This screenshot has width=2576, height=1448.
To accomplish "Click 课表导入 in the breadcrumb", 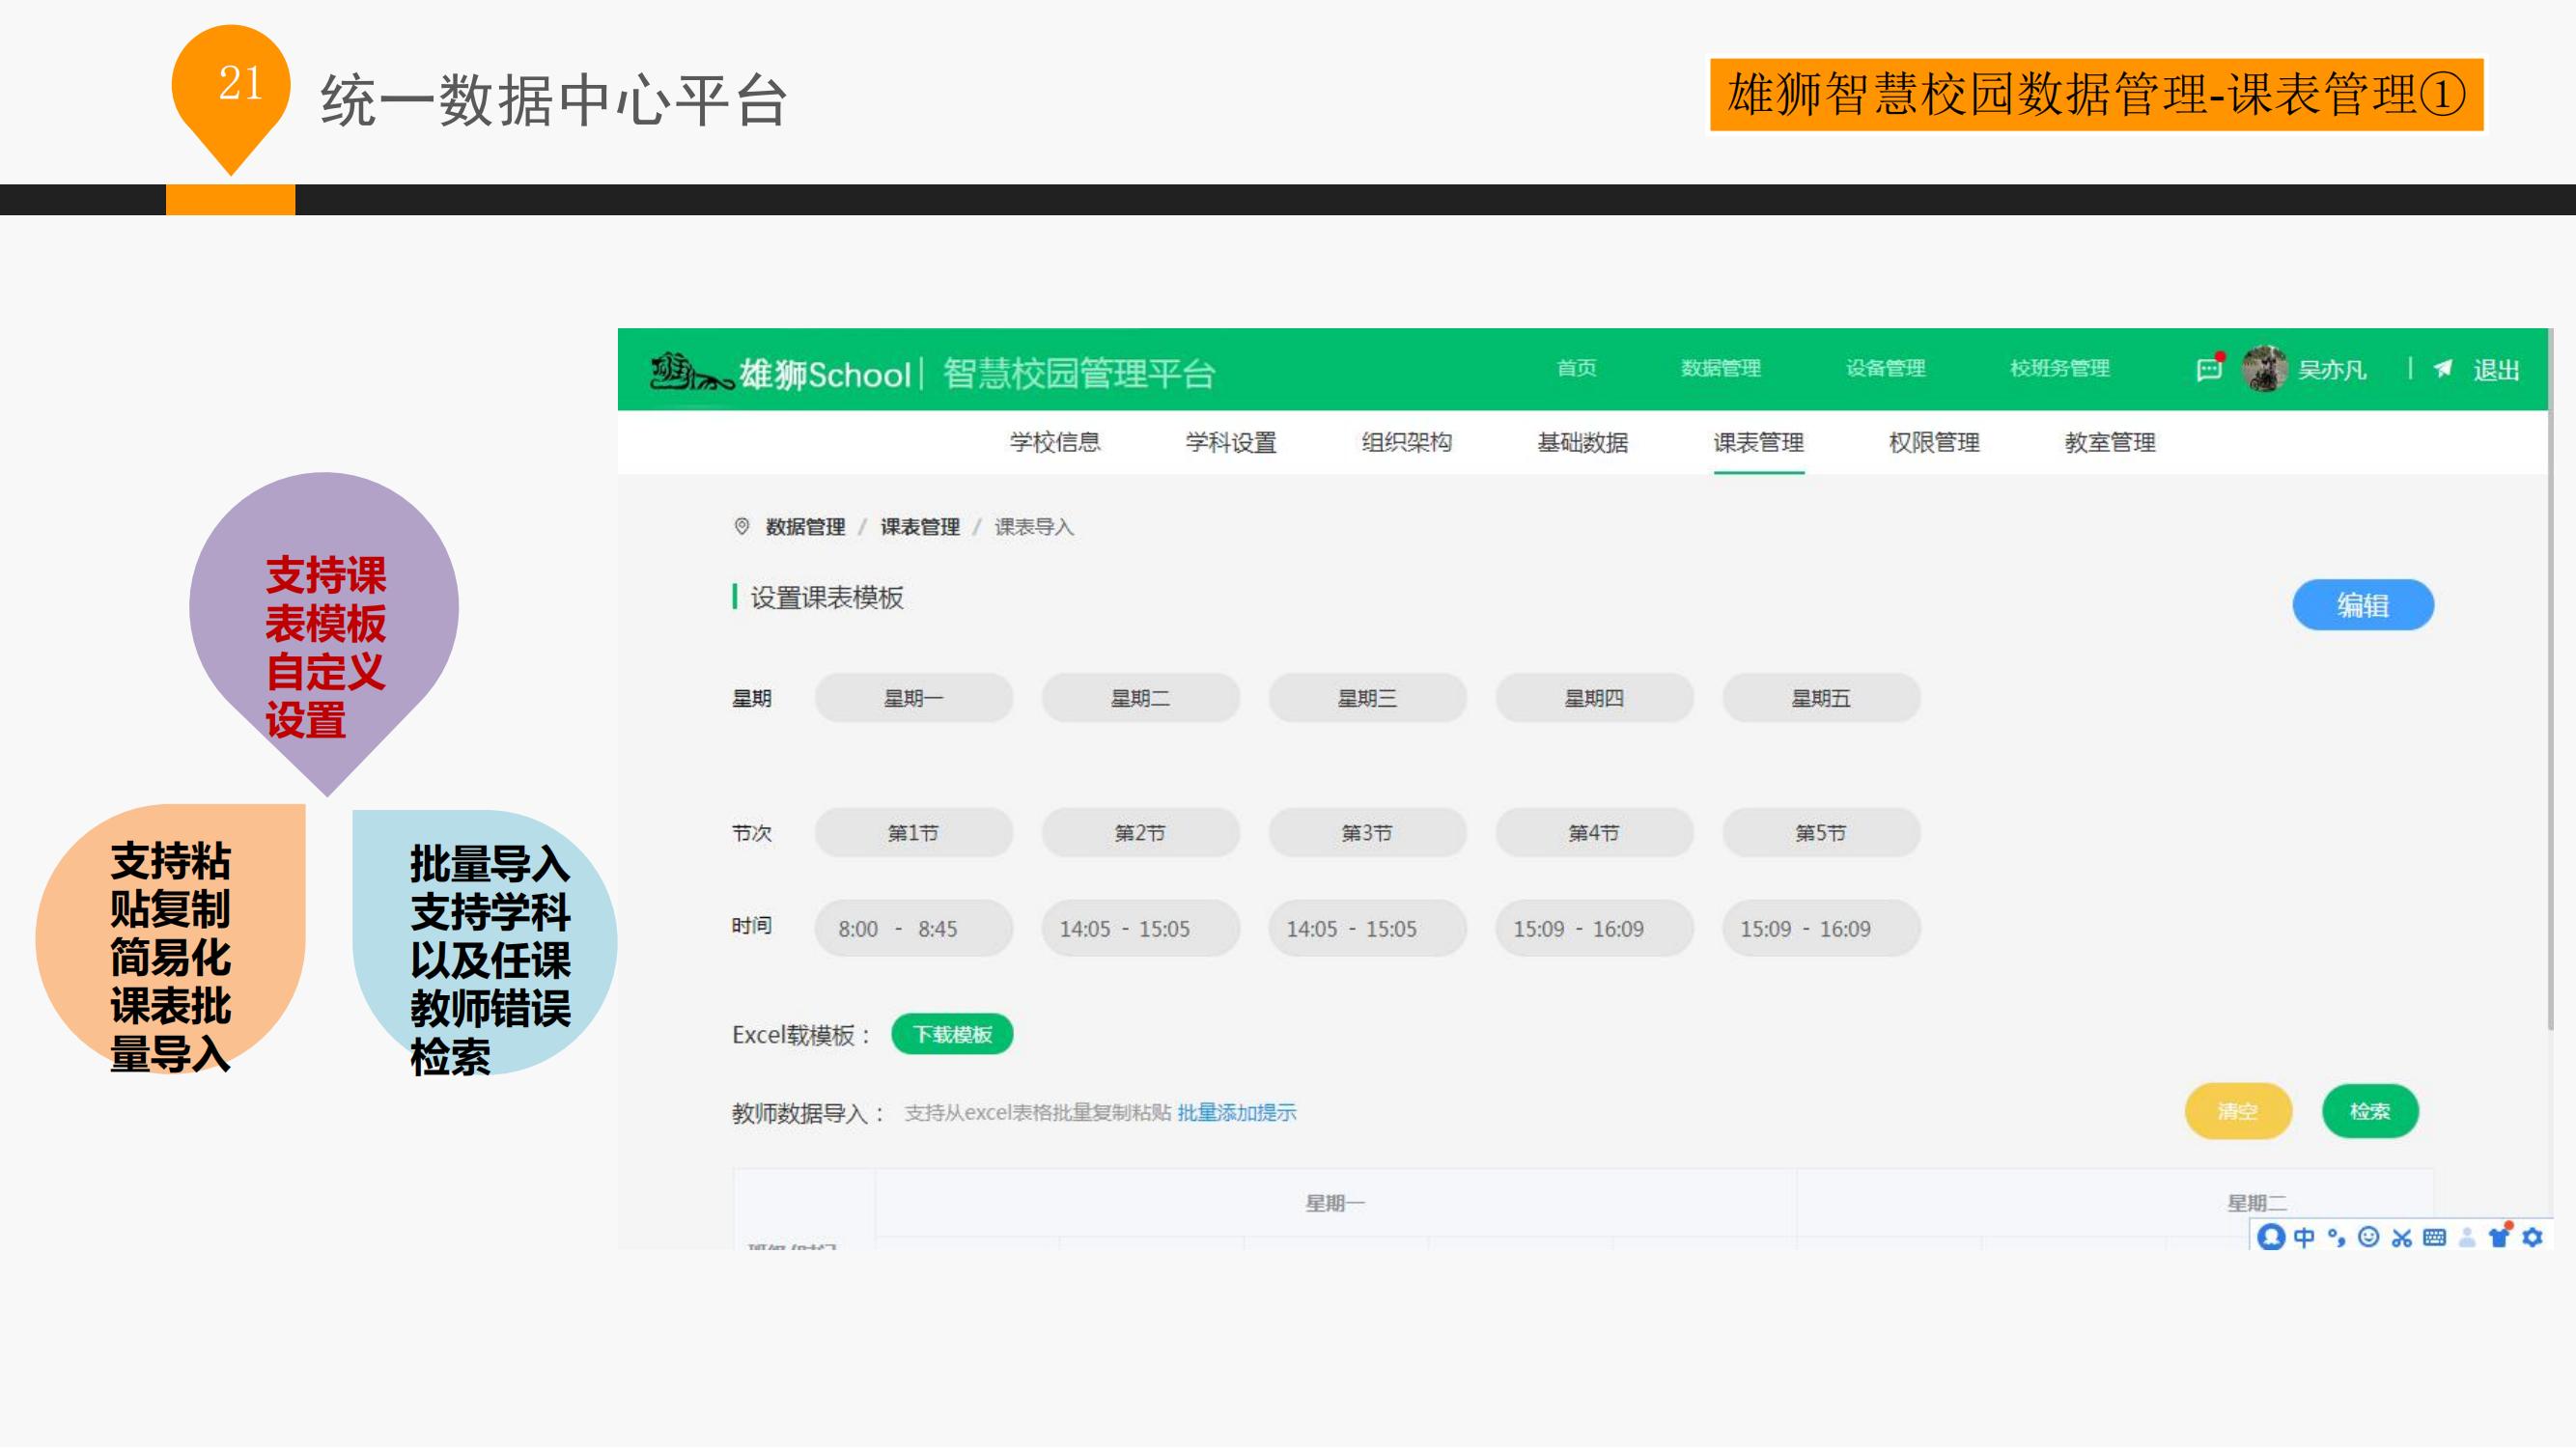I will pos(1034,527).
